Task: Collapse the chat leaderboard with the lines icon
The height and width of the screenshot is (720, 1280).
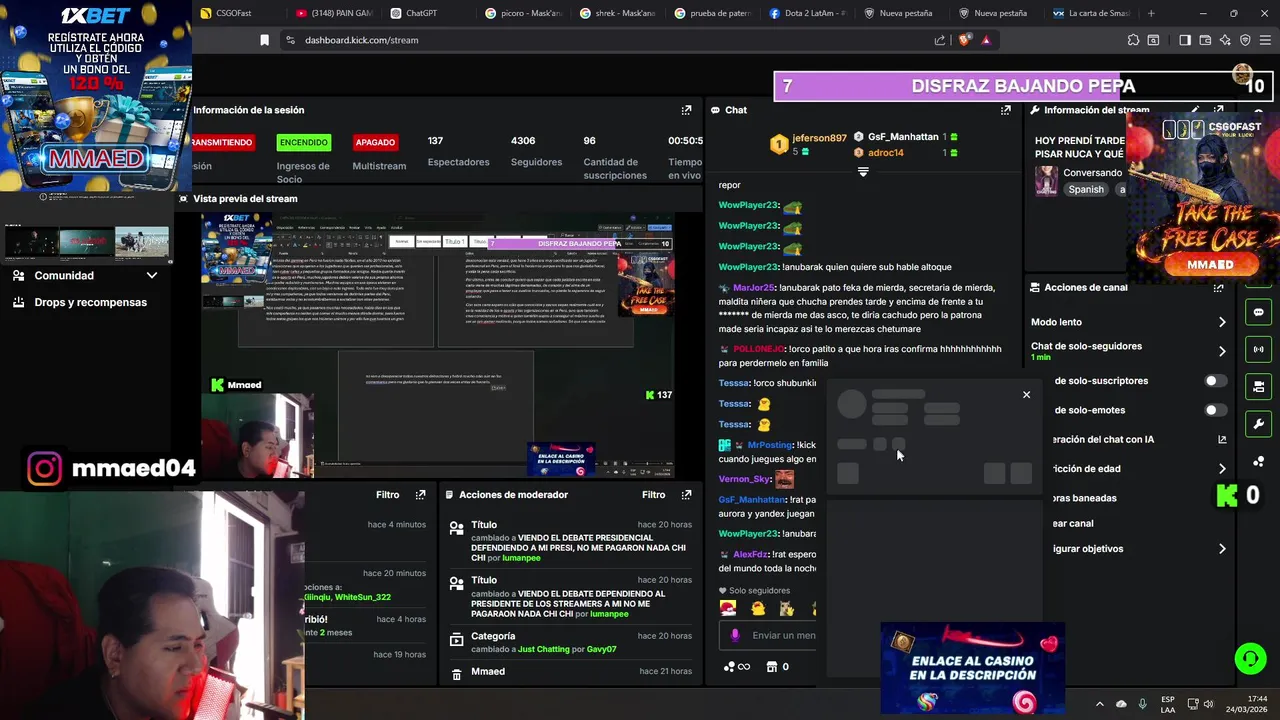Action: coord(863,172)
